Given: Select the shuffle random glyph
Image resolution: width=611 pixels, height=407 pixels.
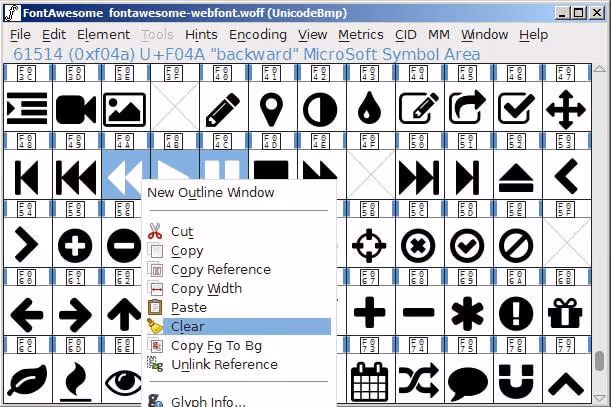Looking at the screenshot, I should coord(419,381).
